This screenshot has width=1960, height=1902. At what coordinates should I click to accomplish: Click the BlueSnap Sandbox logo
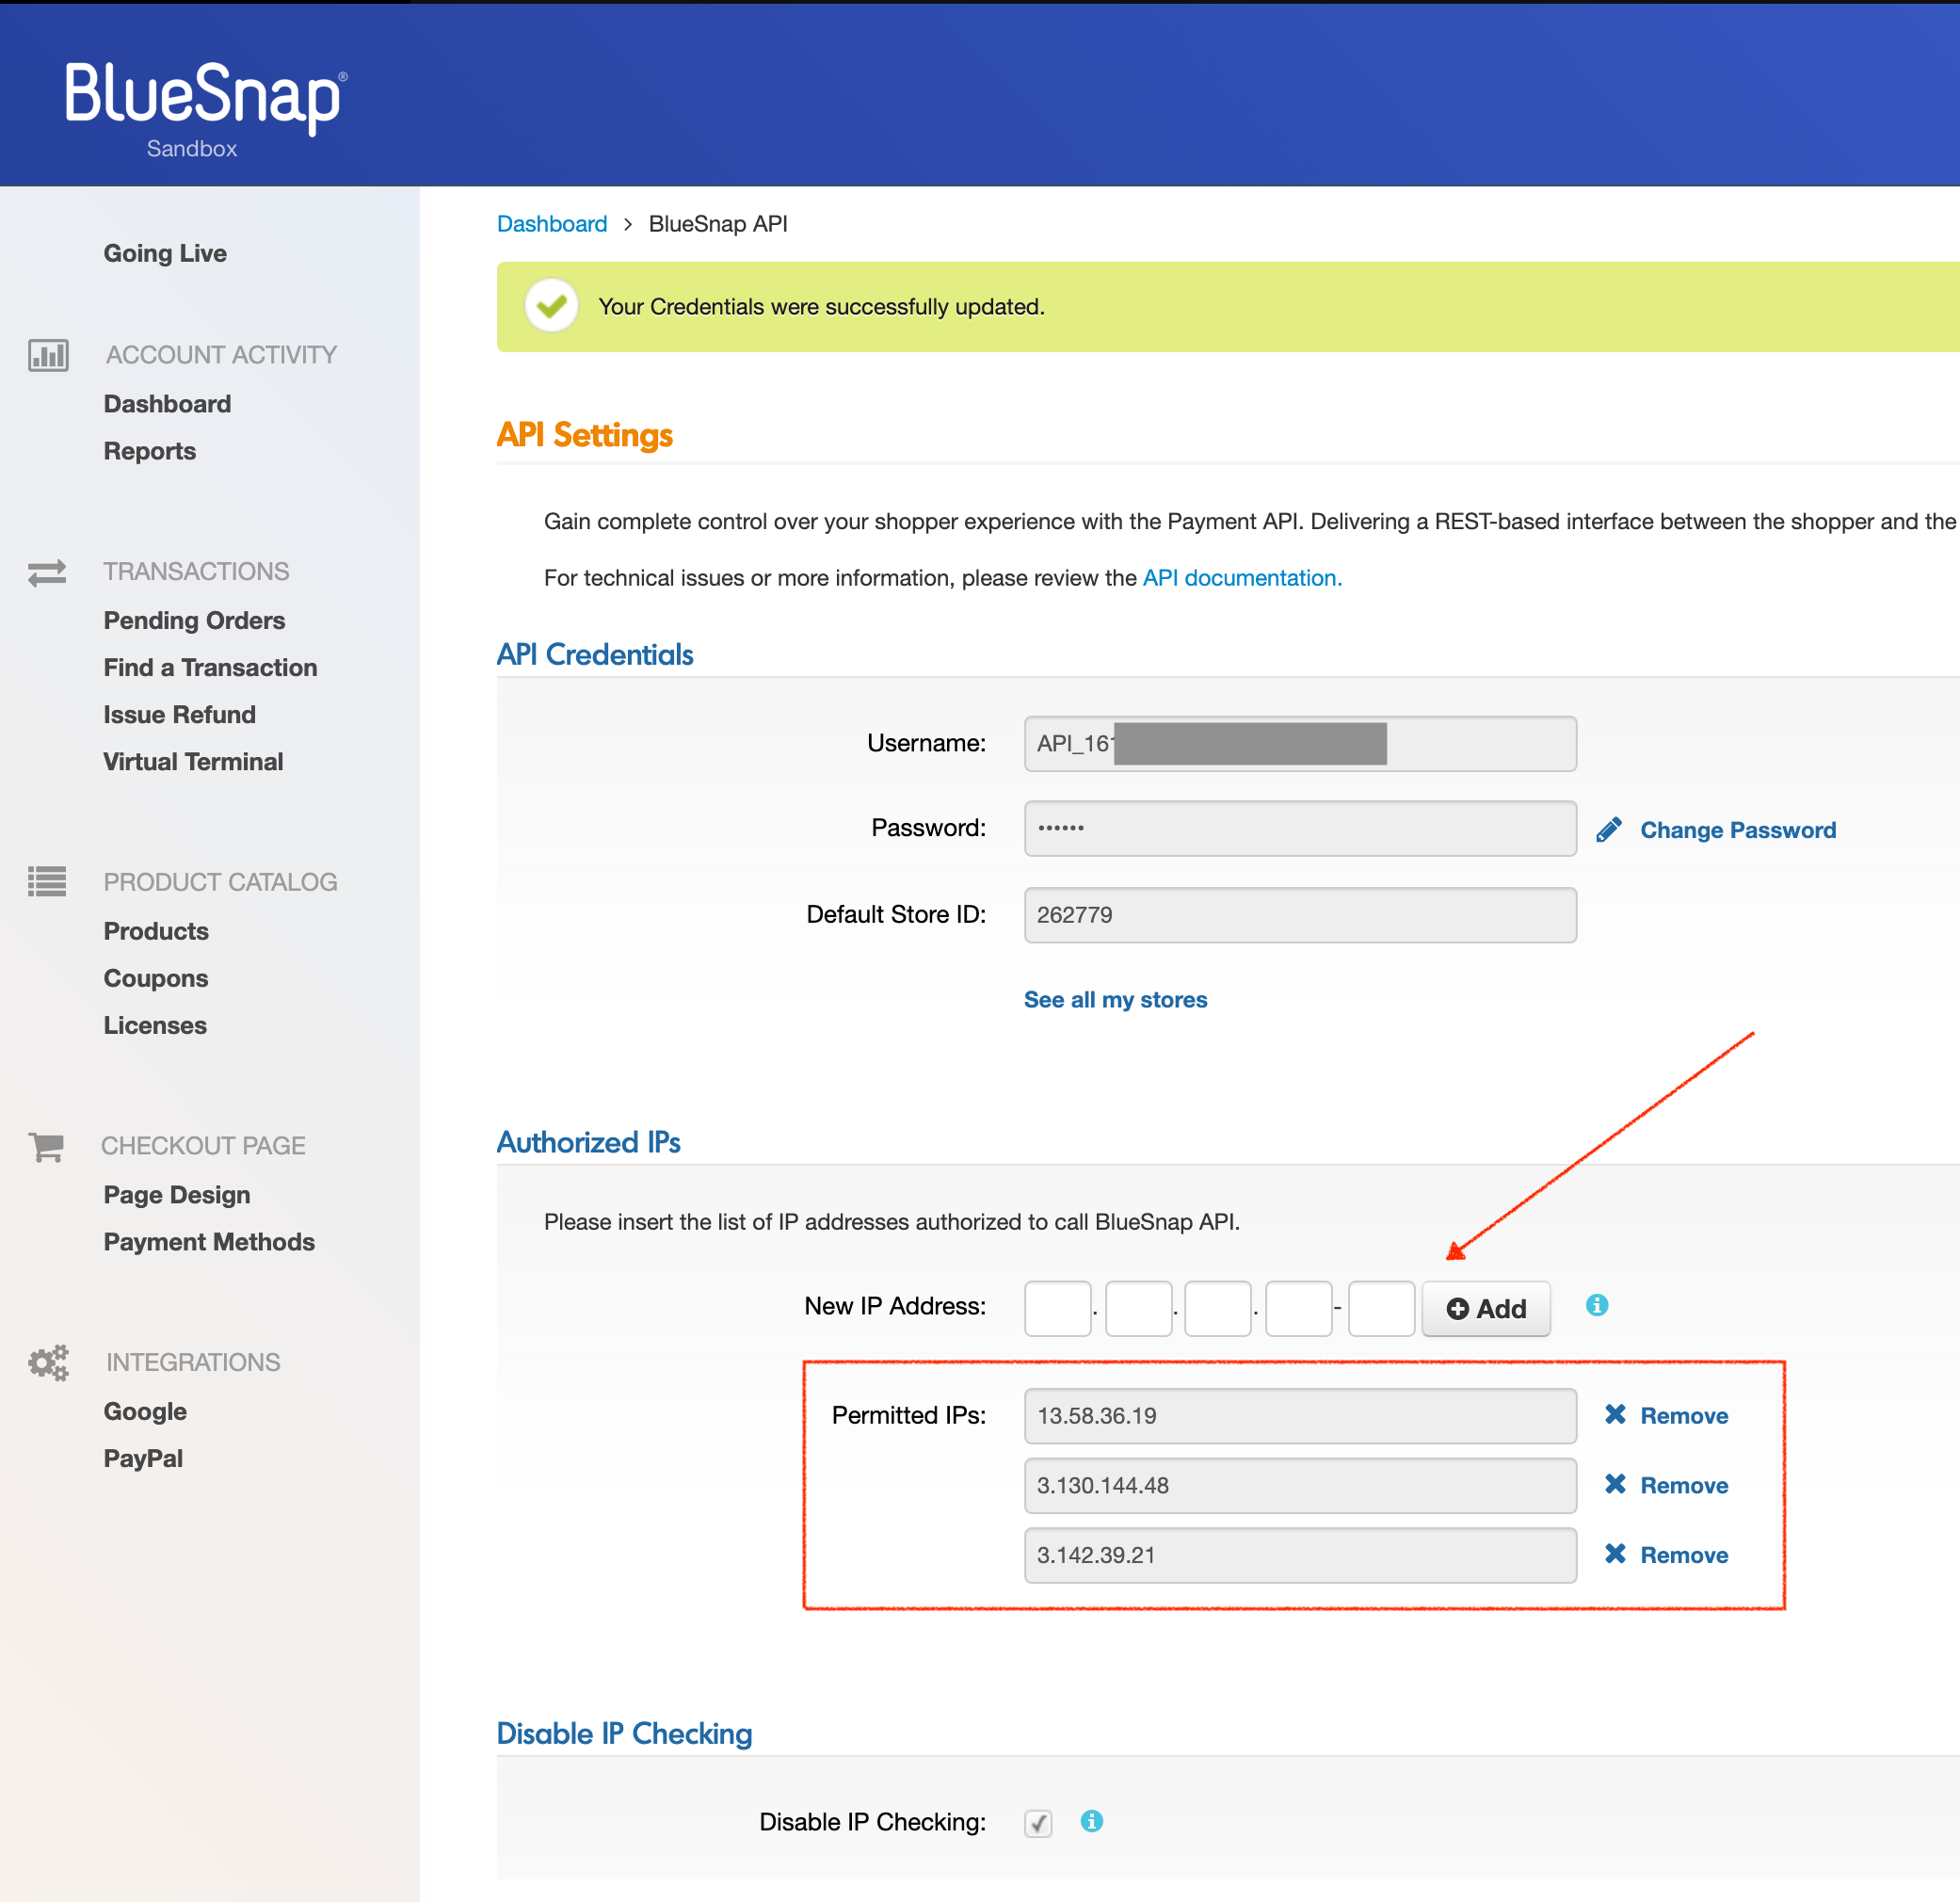coord(205,108)
